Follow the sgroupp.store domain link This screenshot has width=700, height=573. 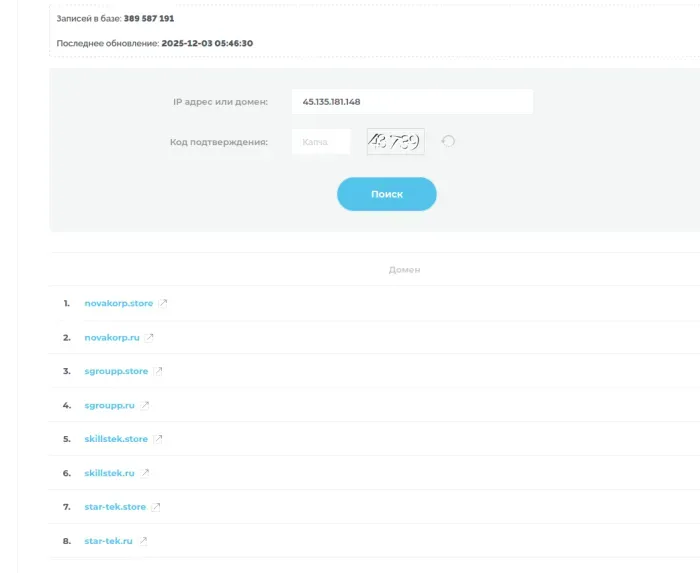116,371
